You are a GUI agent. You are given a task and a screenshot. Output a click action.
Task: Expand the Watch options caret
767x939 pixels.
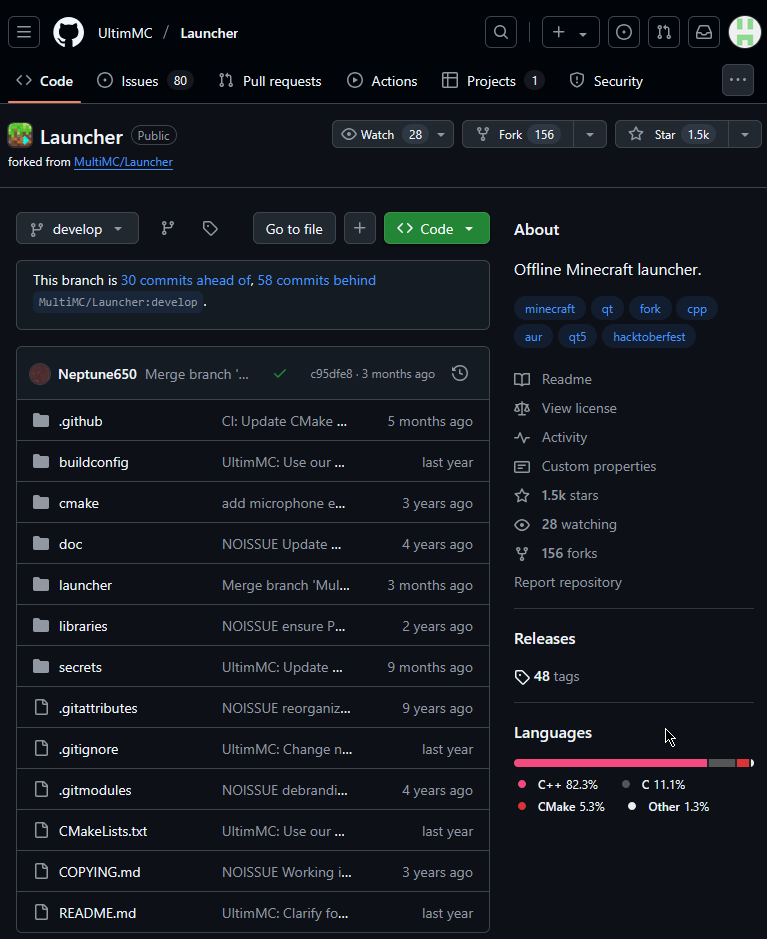coord(441,134)
